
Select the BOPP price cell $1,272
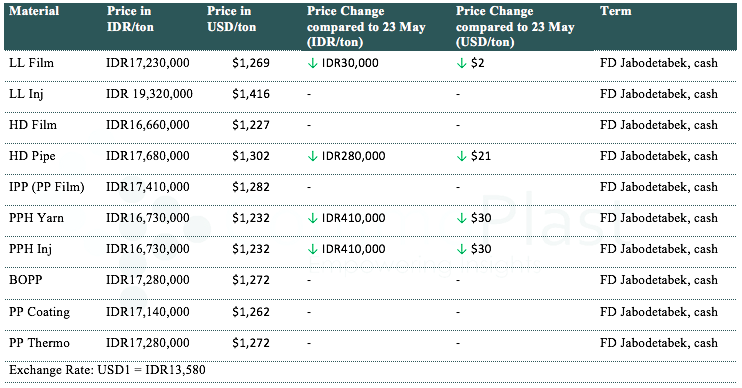tap(251, 280)
